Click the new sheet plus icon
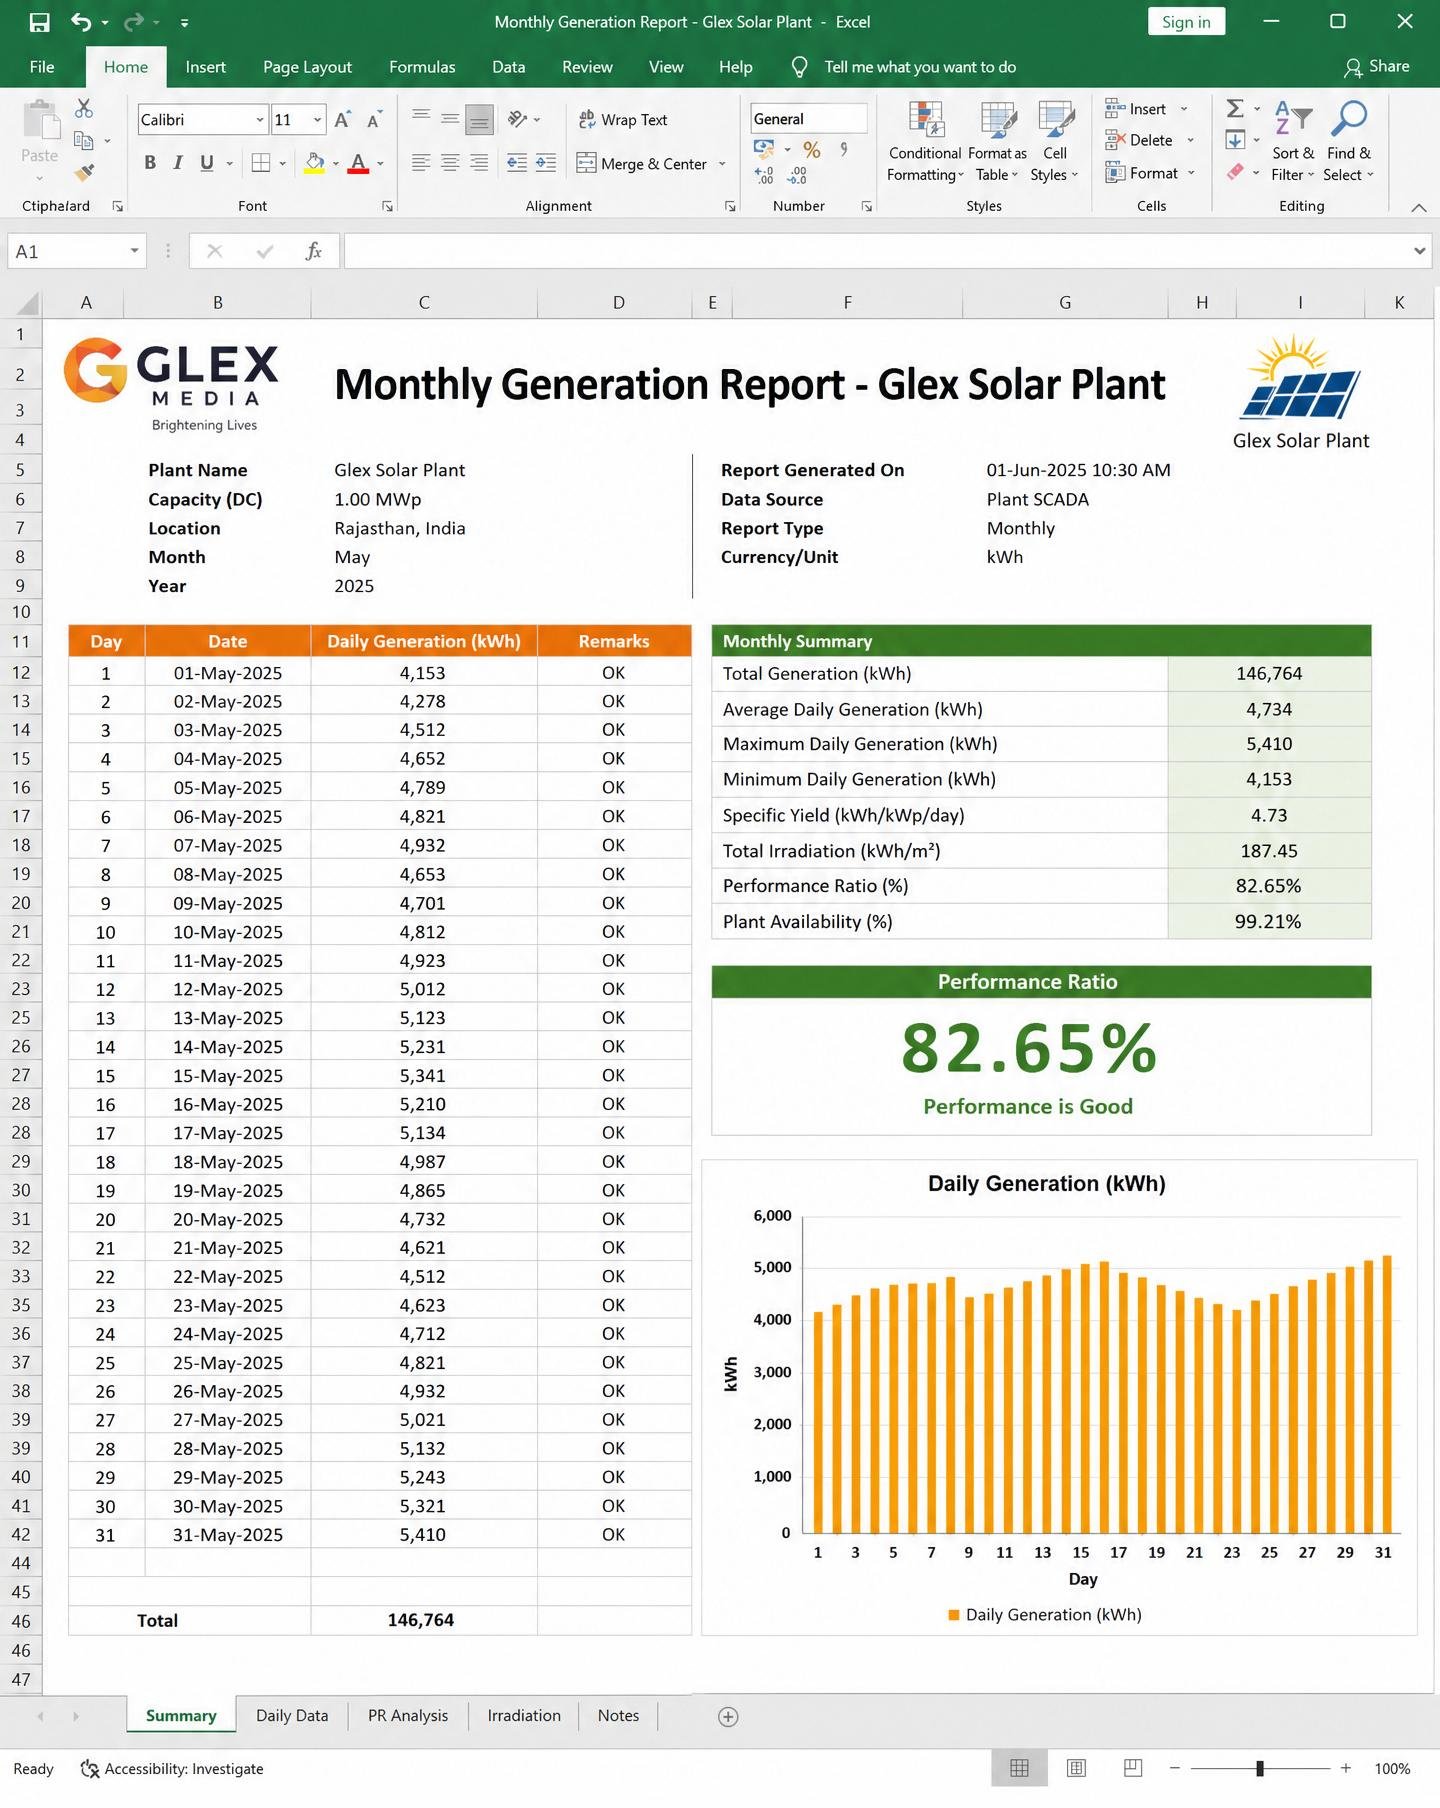This screenshot has width=1440, height=1808. pyautogui.click(x=728, y=1717)
